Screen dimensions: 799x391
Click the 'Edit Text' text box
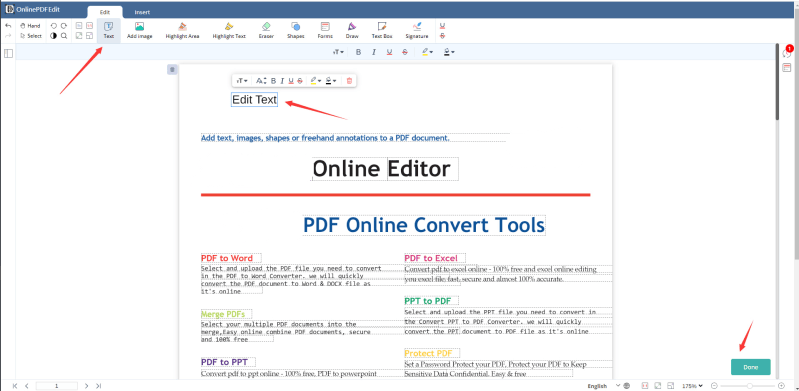pyautogui.click(x=254, y=100)
